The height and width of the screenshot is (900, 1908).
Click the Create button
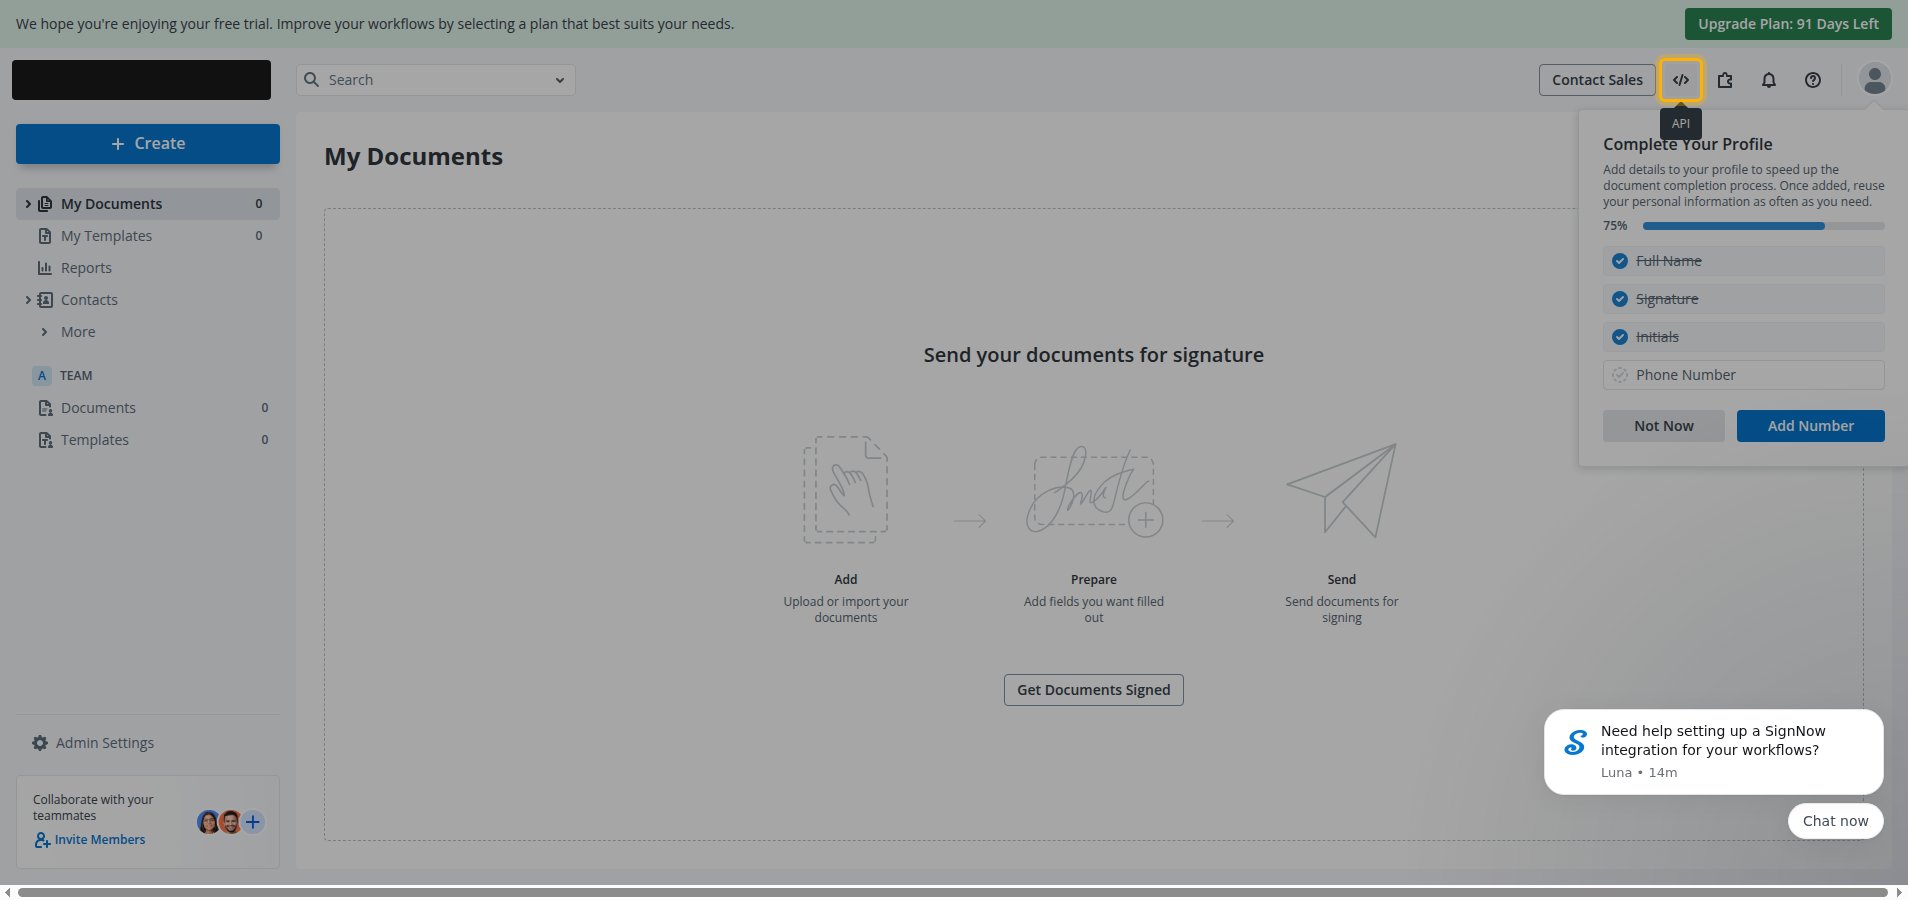coord(148,144)
